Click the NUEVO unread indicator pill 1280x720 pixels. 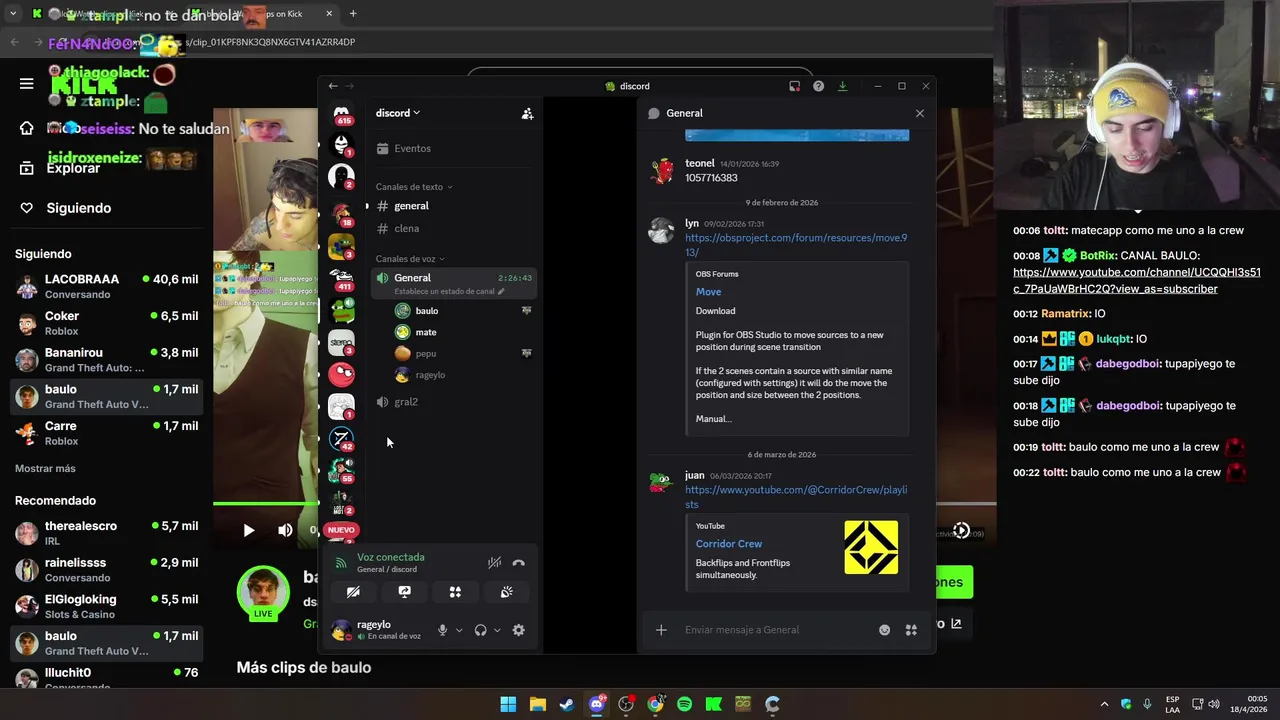[x=341, y=530]
